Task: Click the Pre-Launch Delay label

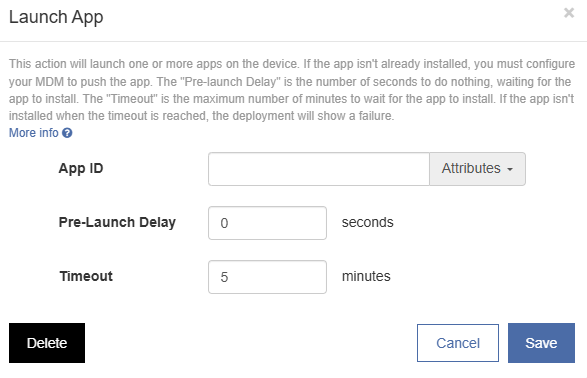Action: [117, 222]
